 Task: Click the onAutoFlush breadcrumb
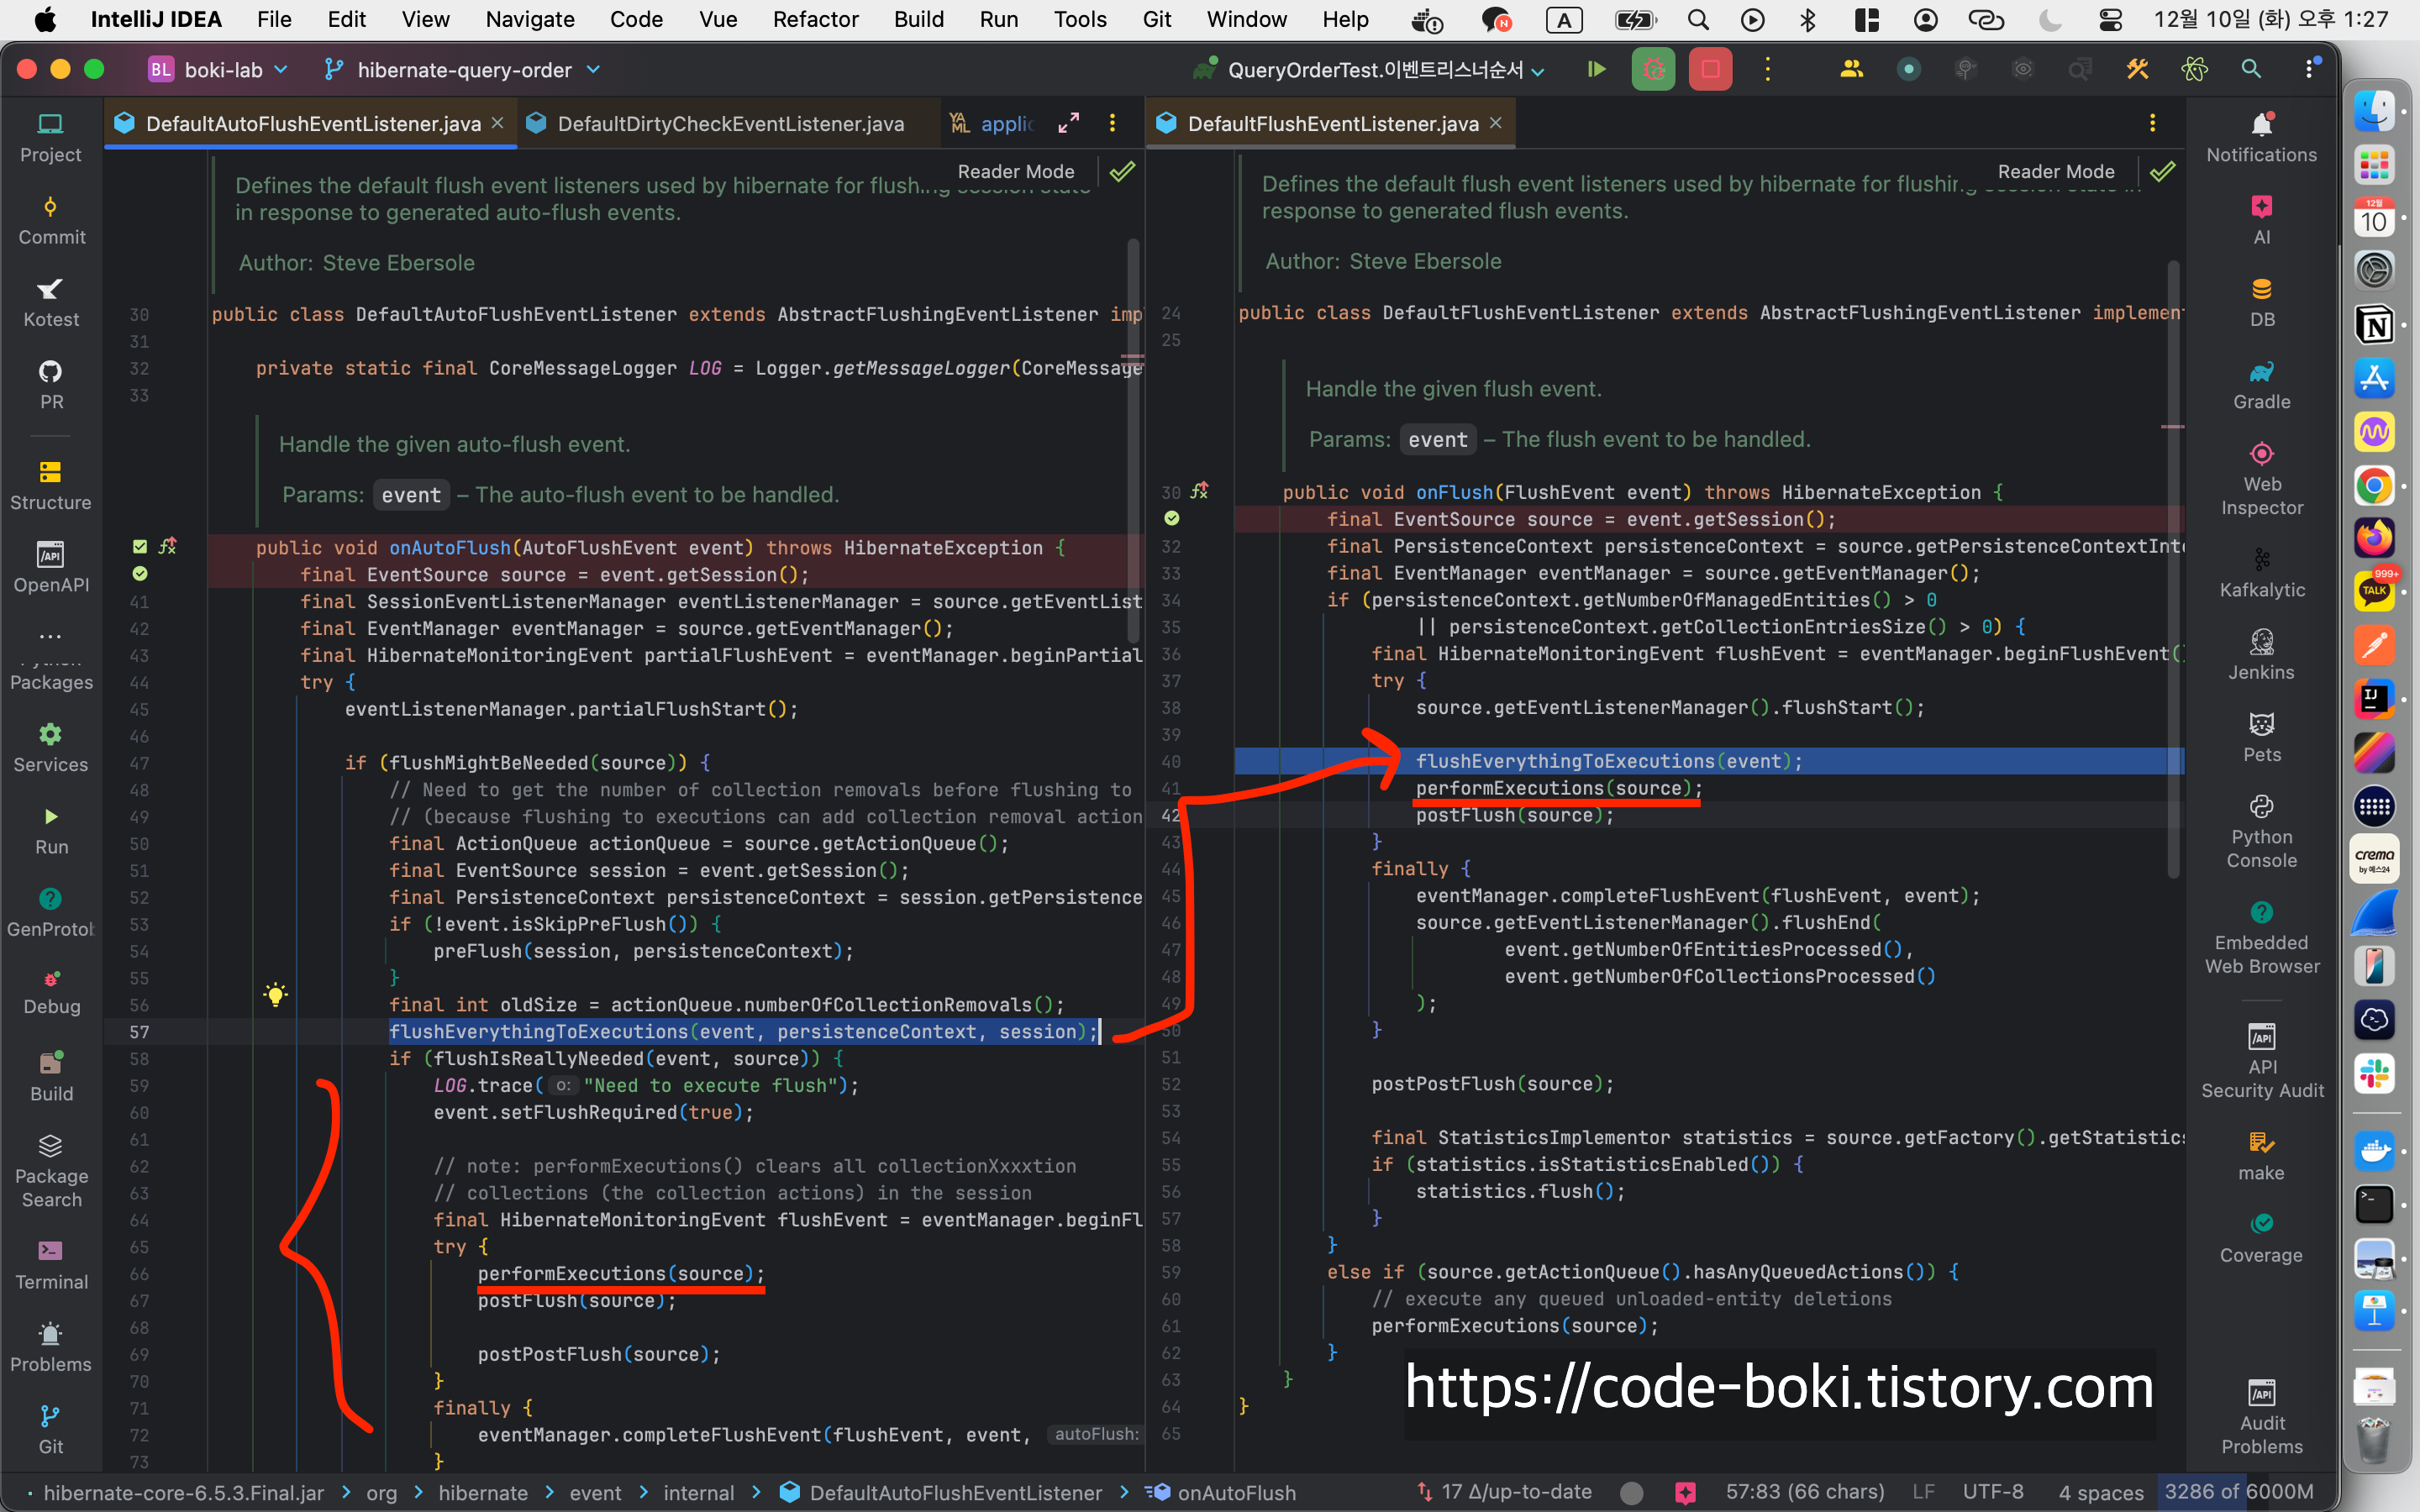point(1236,1492)
